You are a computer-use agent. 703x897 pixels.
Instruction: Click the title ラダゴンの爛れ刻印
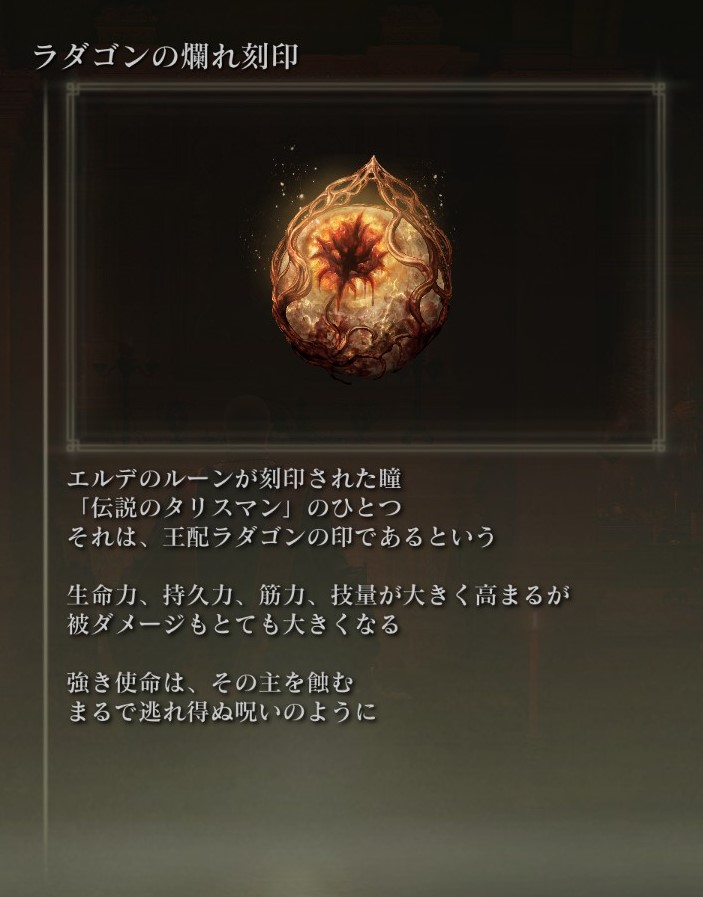point(166,58)
